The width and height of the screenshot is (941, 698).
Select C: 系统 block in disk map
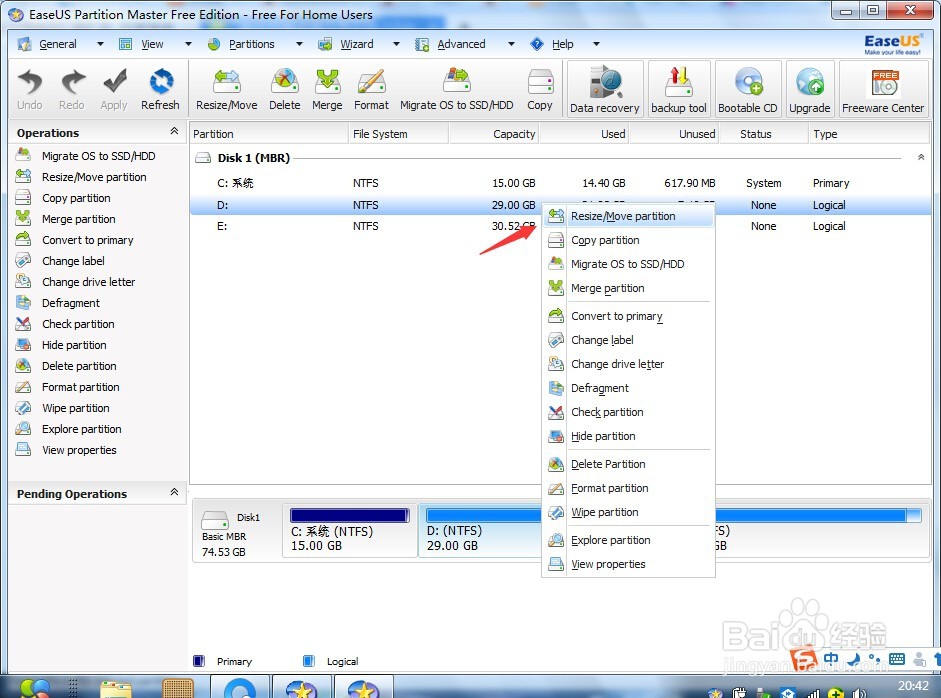coord(349,531)
